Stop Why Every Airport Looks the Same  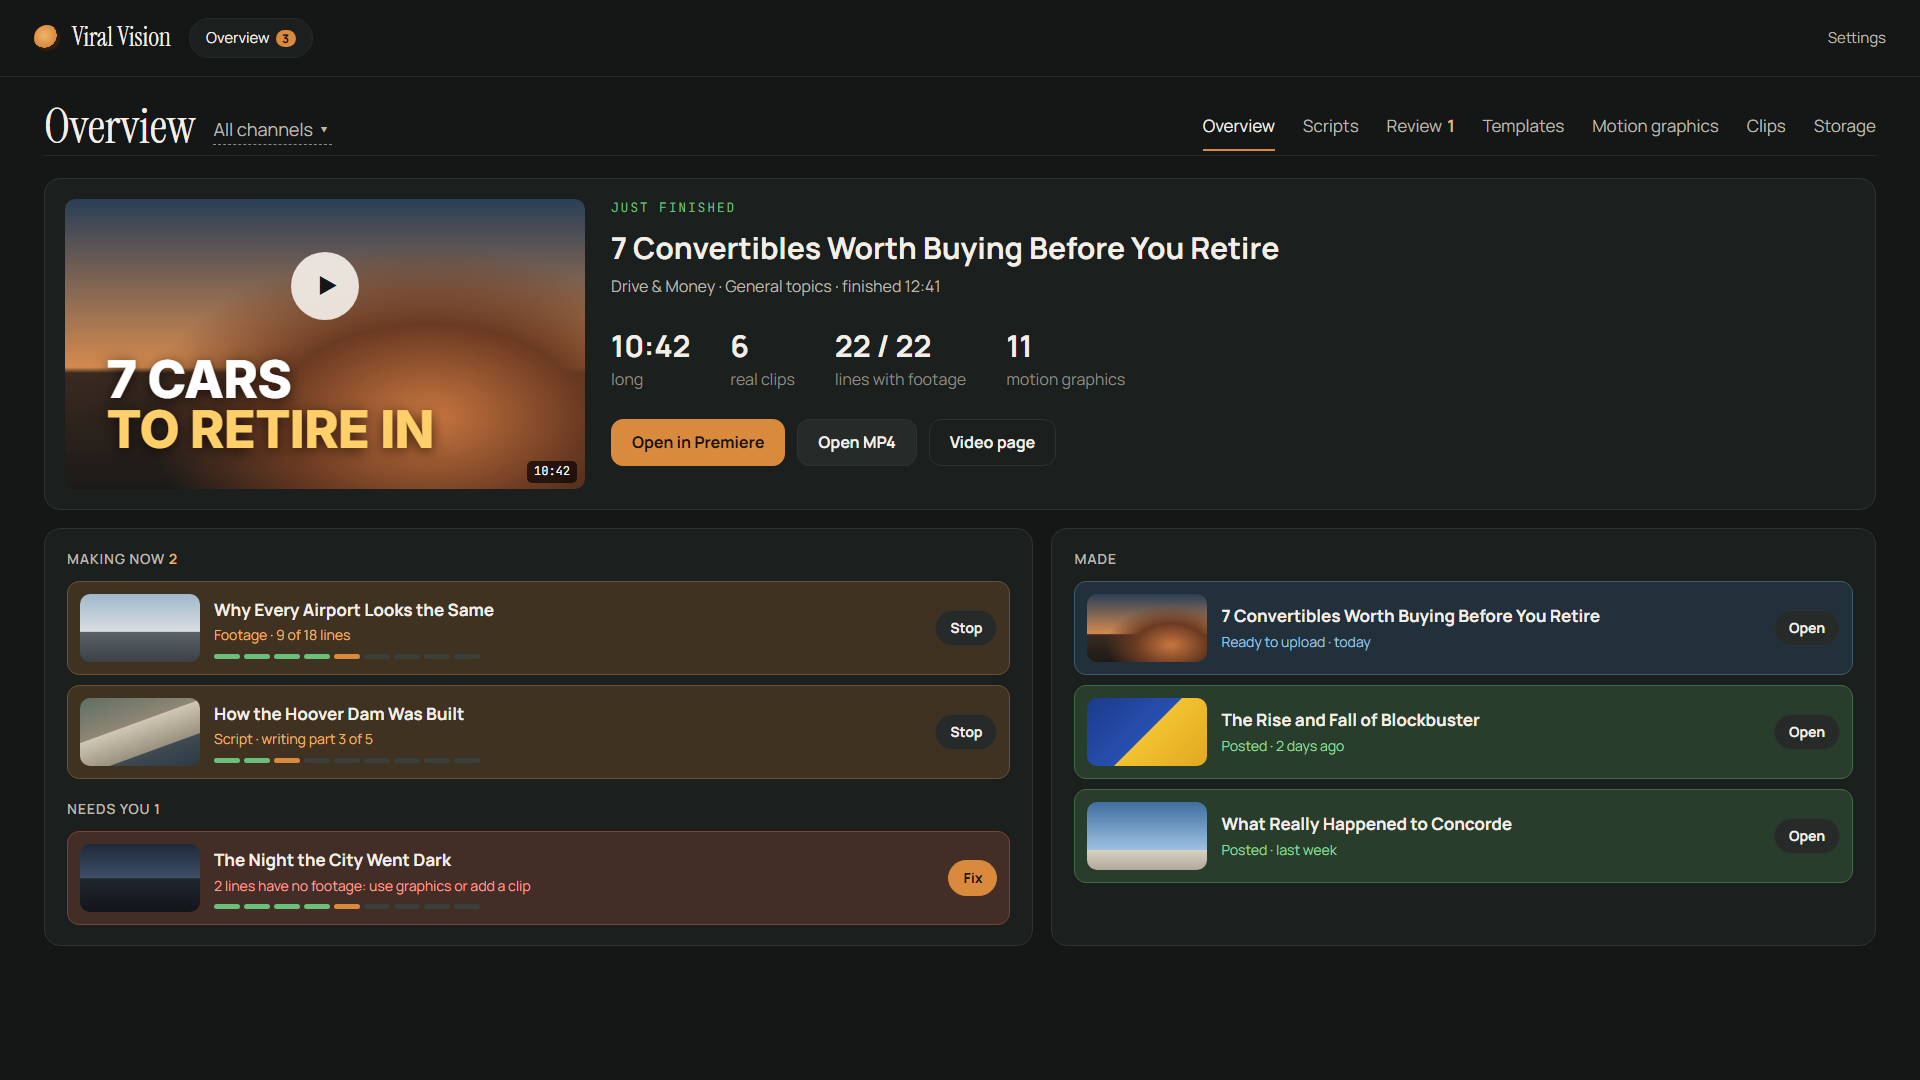[x=966, y=628]
